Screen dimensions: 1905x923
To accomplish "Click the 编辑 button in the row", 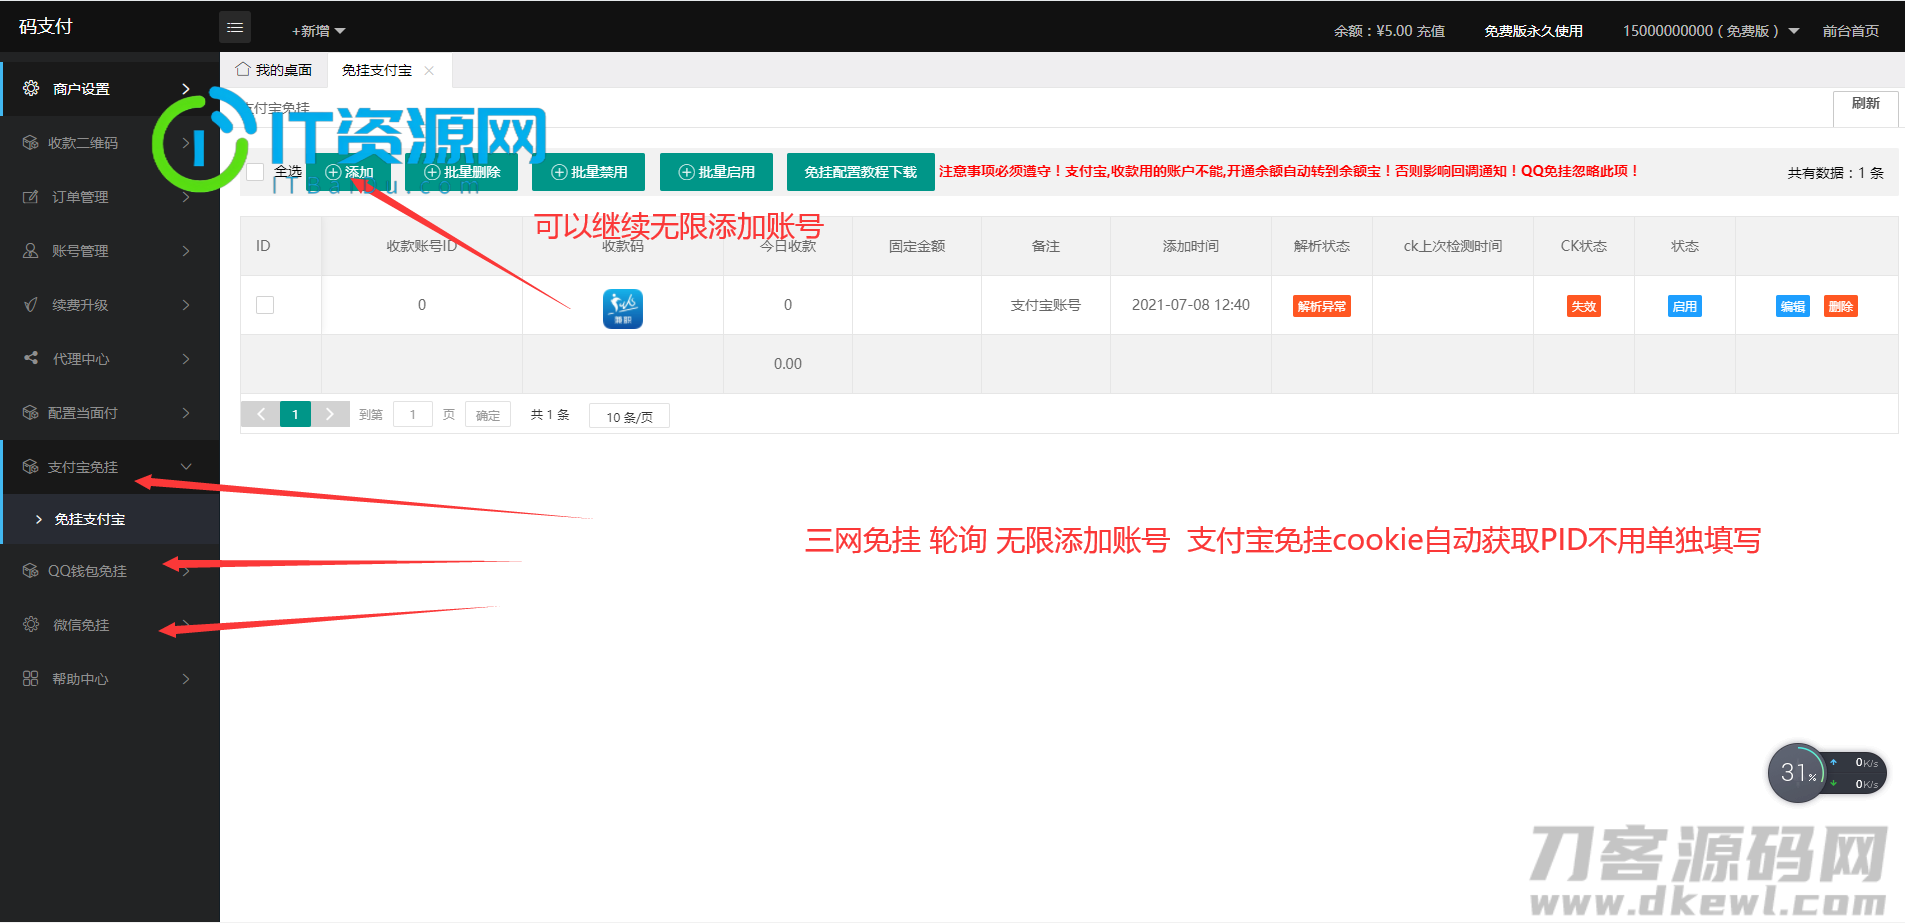I will pyautogui.click(x=1792, y=307).
